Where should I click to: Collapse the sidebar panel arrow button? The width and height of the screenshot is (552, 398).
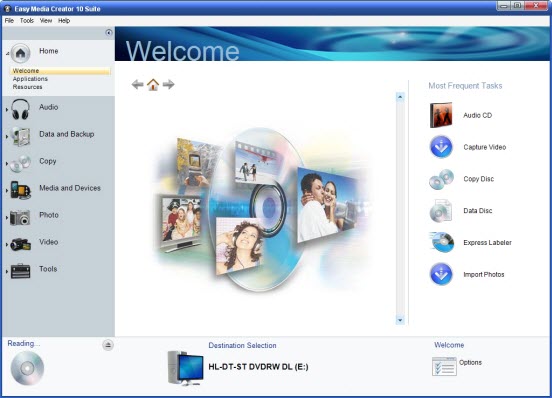(109, 33)
